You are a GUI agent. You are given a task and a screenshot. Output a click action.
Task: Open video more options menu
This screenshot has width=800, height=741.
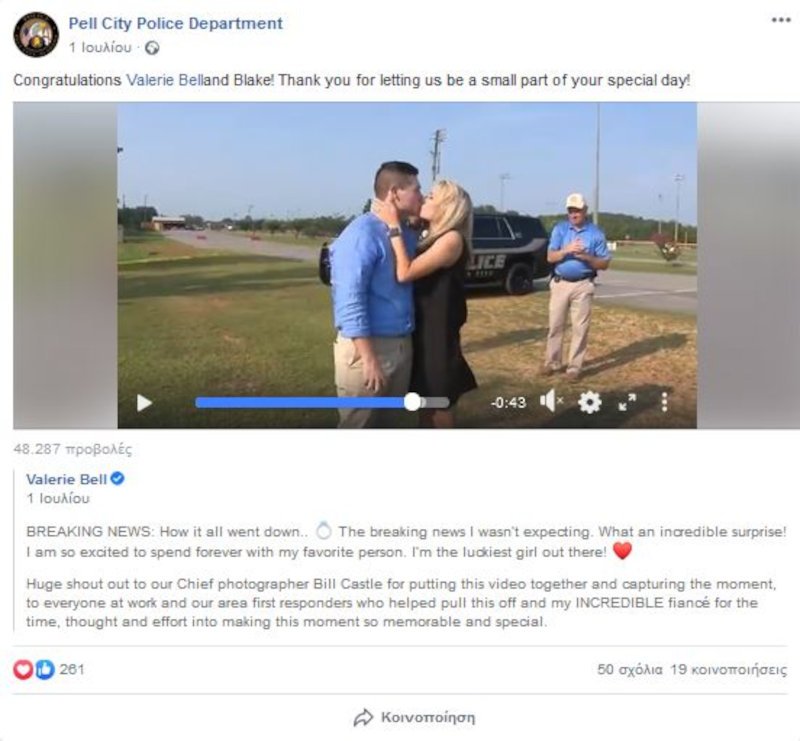pos(664,402)
